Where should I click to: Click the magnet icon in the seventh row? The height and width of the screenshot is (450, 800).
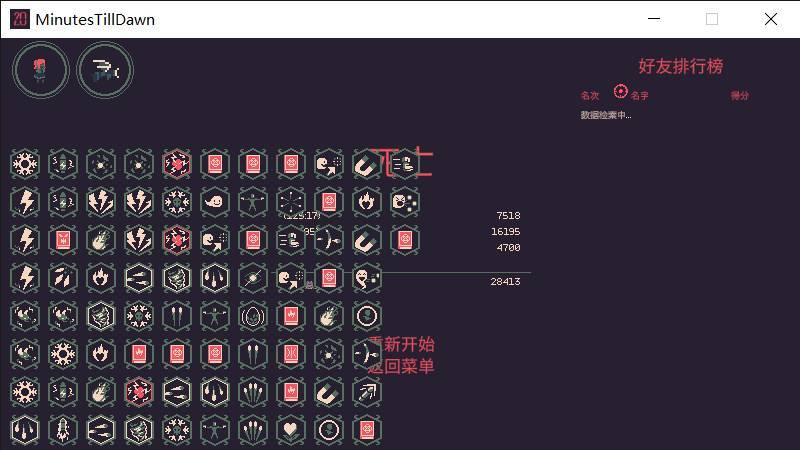(x=329, y=392)
